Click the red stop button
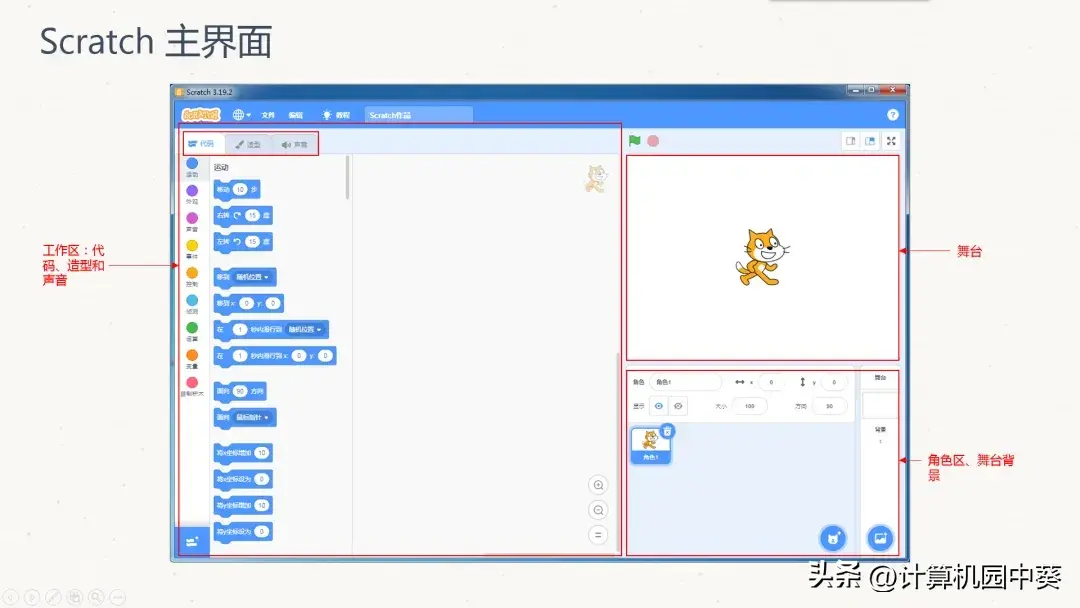 [x=653, y=140]
